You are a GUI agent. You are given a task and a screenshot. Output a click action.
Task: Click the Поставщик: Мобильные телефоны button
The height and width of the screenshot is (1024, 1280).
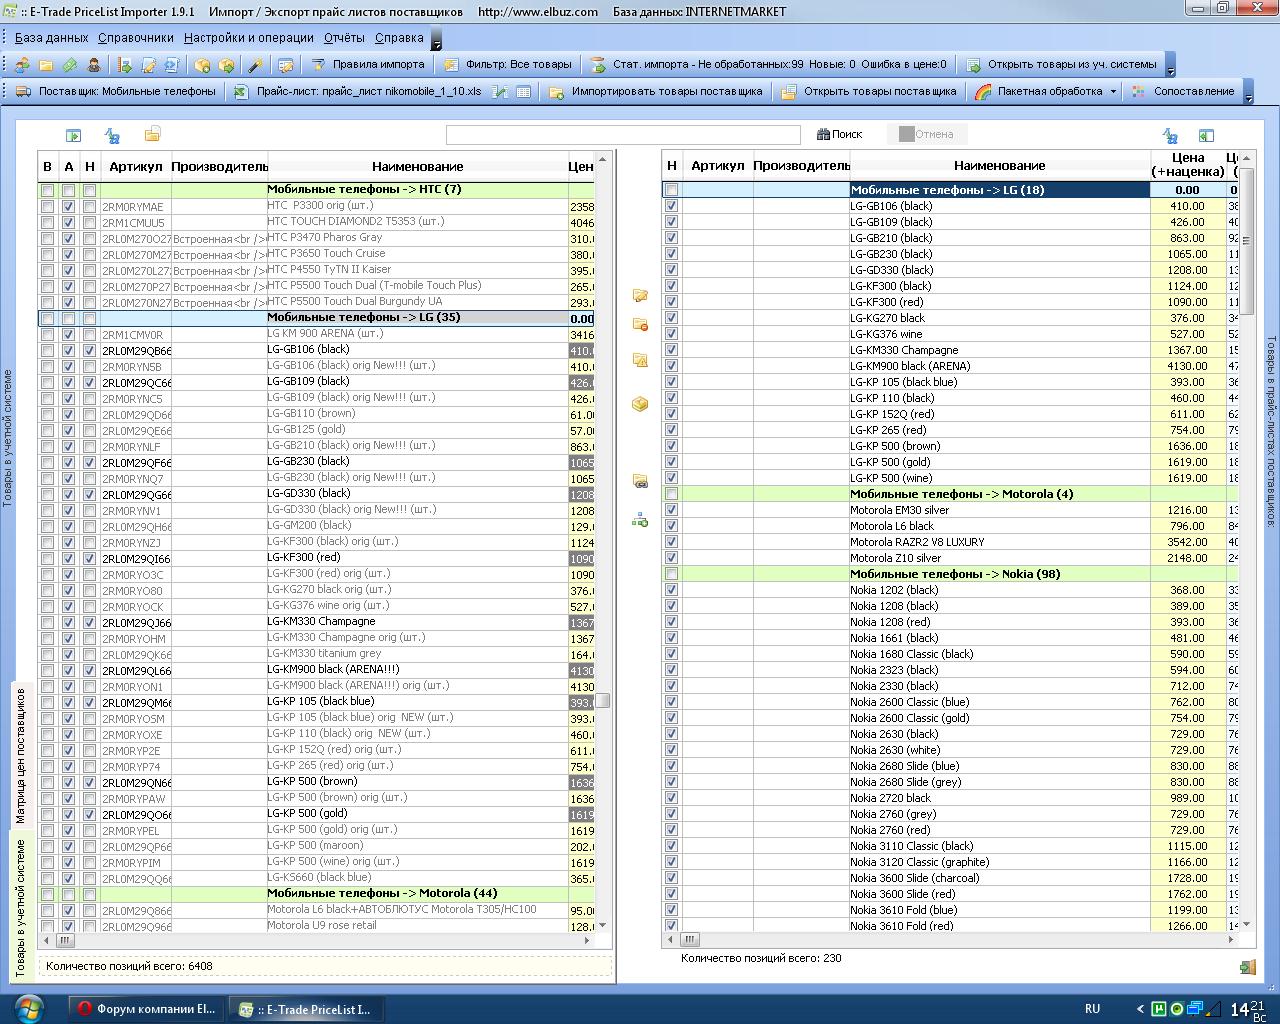tap(116, 92)
